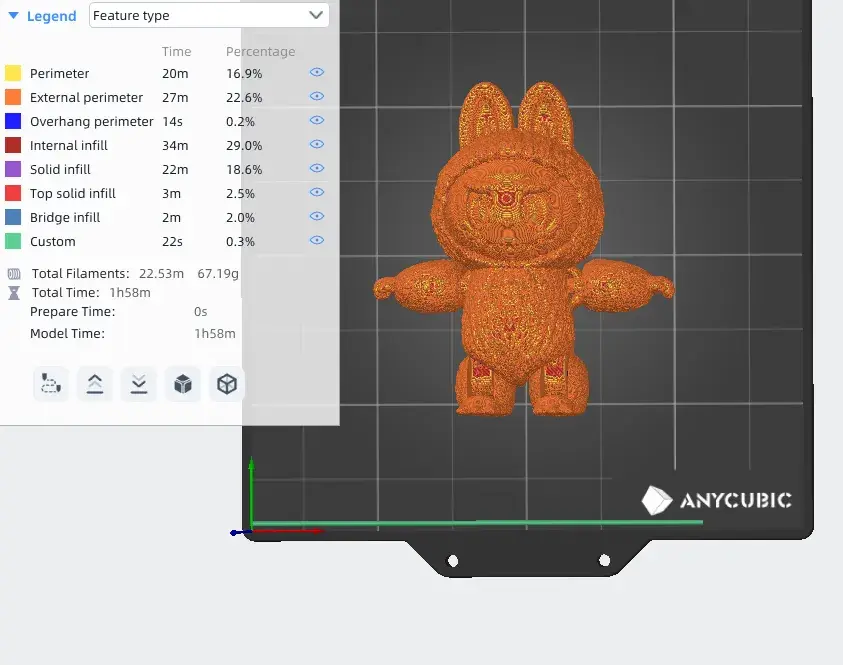Viewport: 843px width, 665px height.
Task: Select the Top solid infill label
Action: 72,193
